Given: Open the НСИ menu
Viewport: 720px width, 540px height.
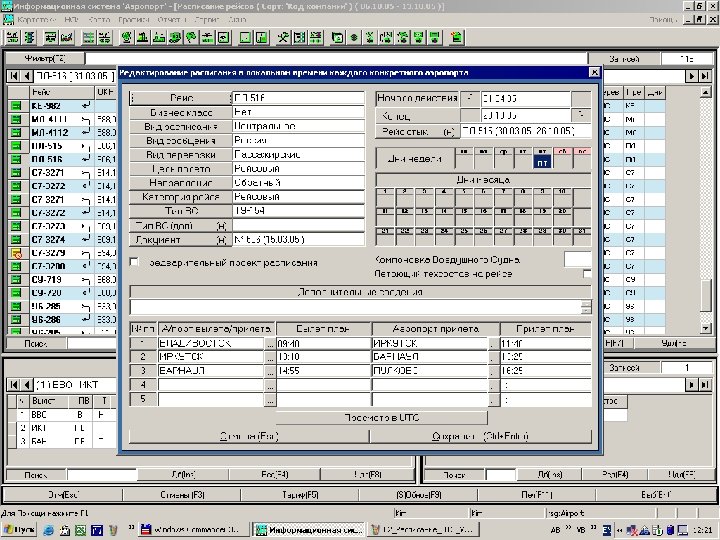Looking at the screenshot, I should point(71,20).
